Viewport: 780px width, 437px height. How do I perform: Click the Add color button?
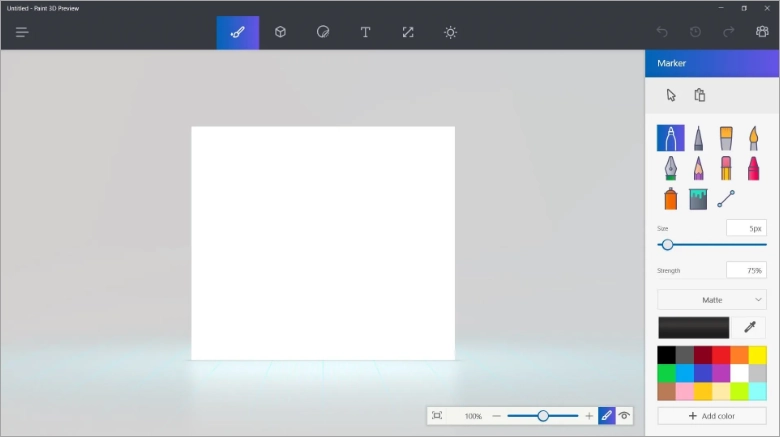click(x=712, y=416)
